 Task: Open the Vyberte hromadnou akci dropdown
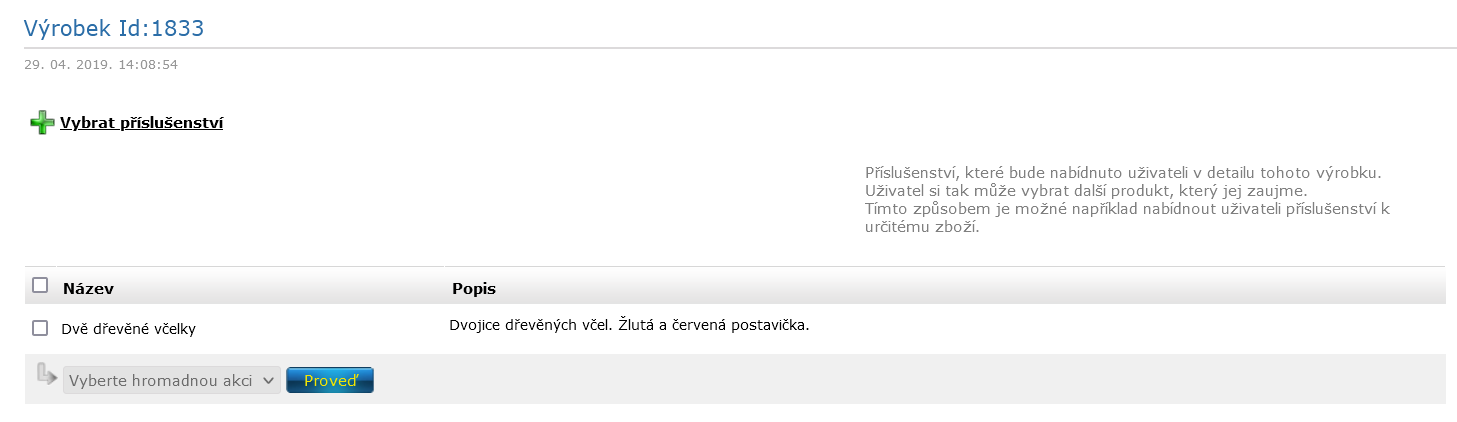click(x=171, y=380)
